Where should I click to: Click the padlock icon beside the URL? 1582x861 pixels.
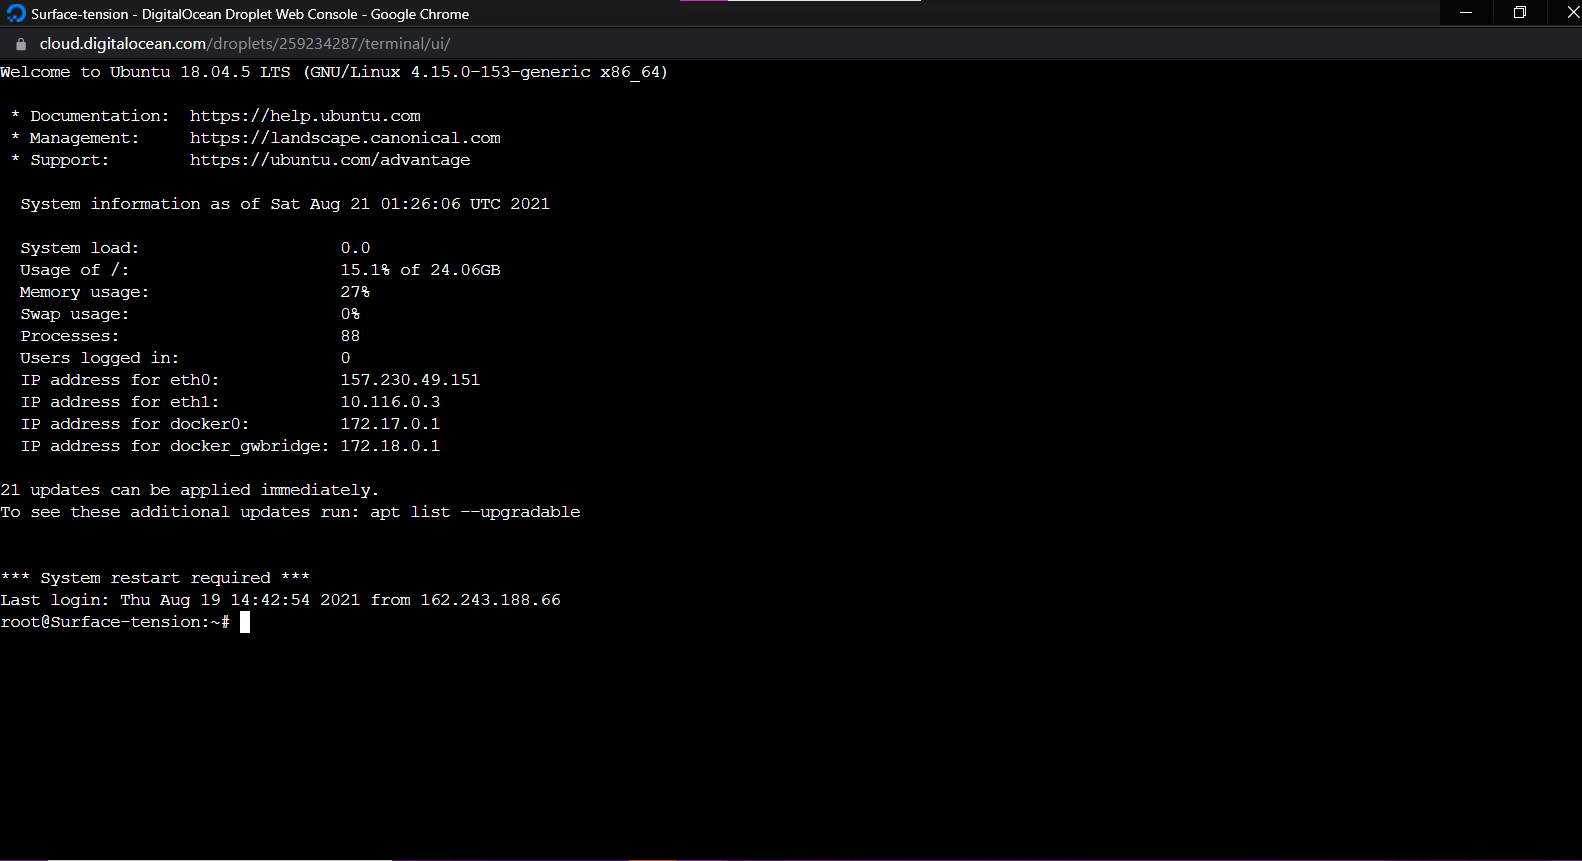pos(21,44)
